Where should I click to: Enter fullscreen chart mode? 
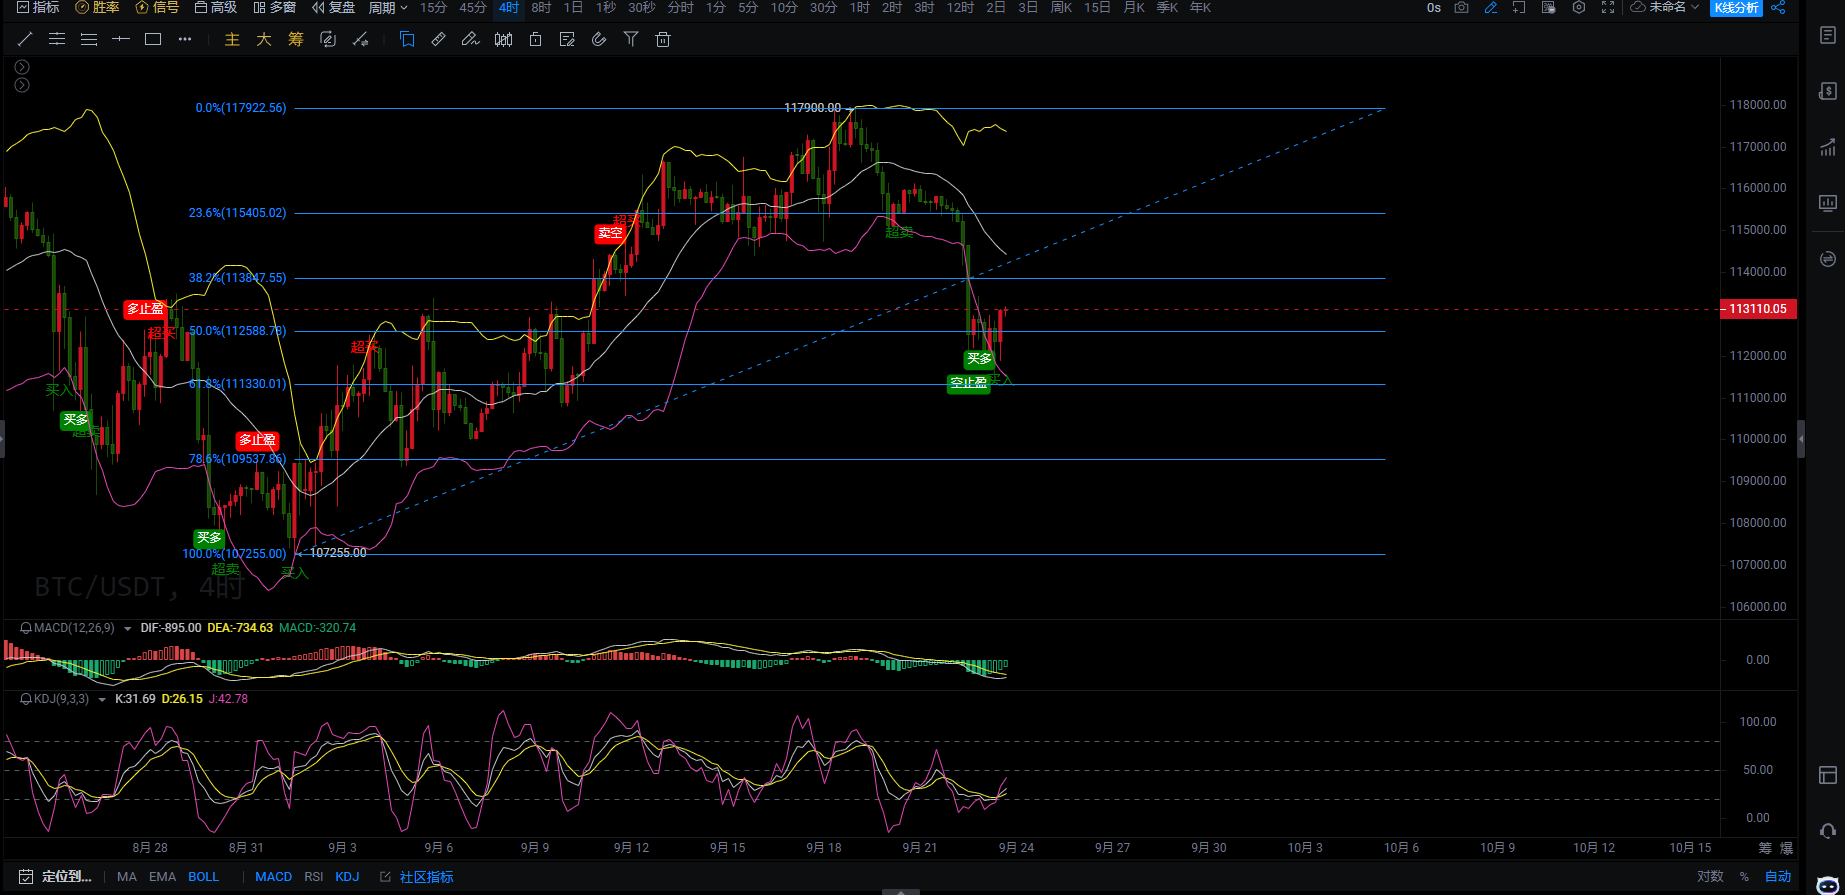point(1608,8)
